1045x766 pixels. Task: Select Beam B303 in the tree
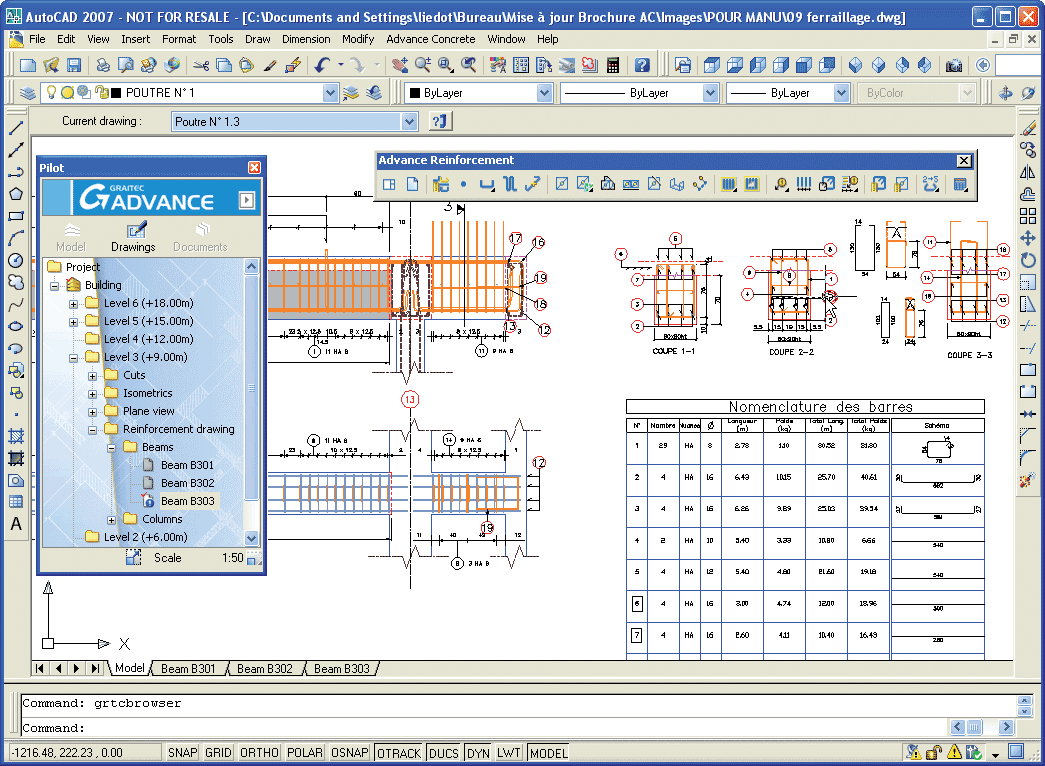pyautogui.click(x=187, y=501)
